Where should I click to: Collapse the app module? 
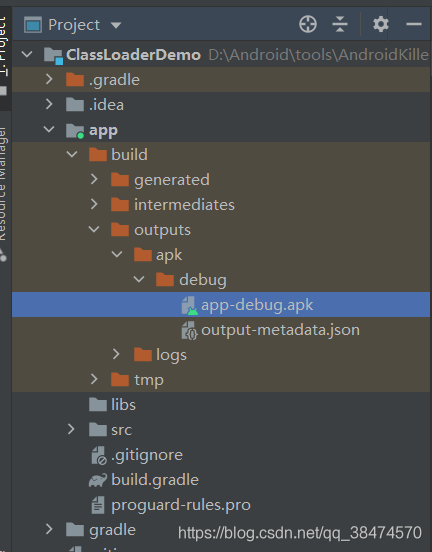click(x=49, y=129)
